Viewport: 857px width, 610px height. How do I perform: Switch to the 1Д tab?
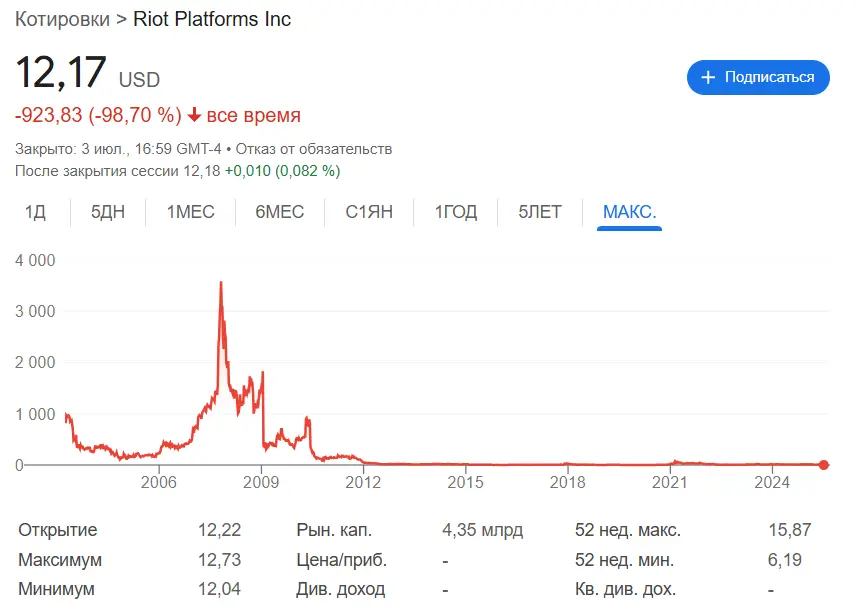tap(34, 212)
